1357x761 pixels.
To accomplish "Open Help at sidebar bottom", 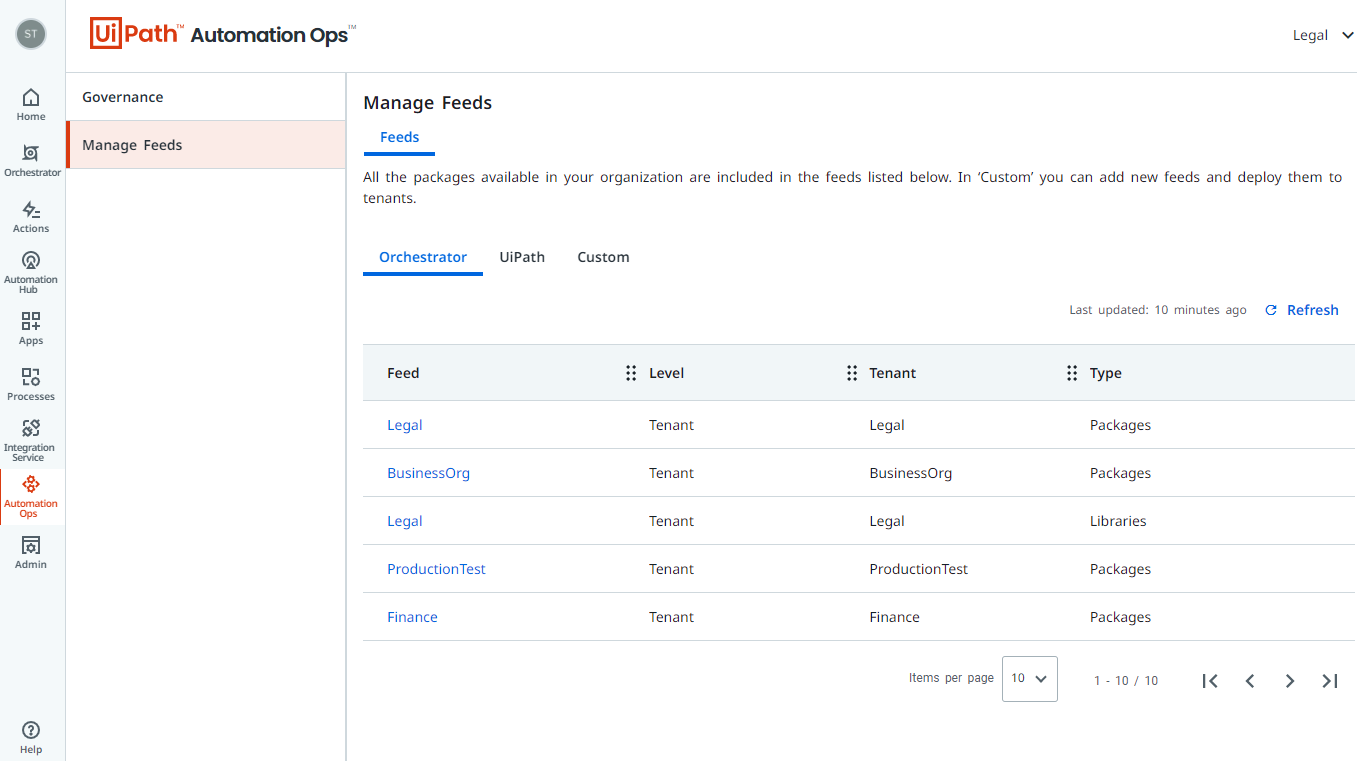I will (31, 738).
